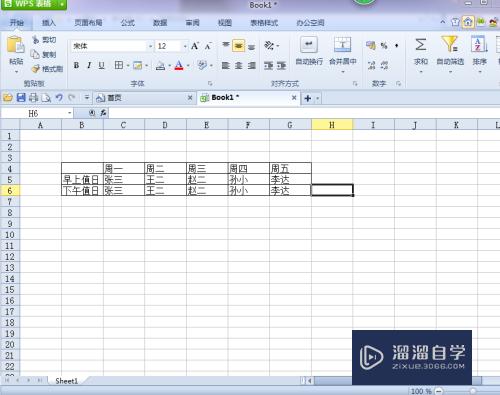
Task: Open the Sort (排序) dropdown arrow
Action: (480, 72)
